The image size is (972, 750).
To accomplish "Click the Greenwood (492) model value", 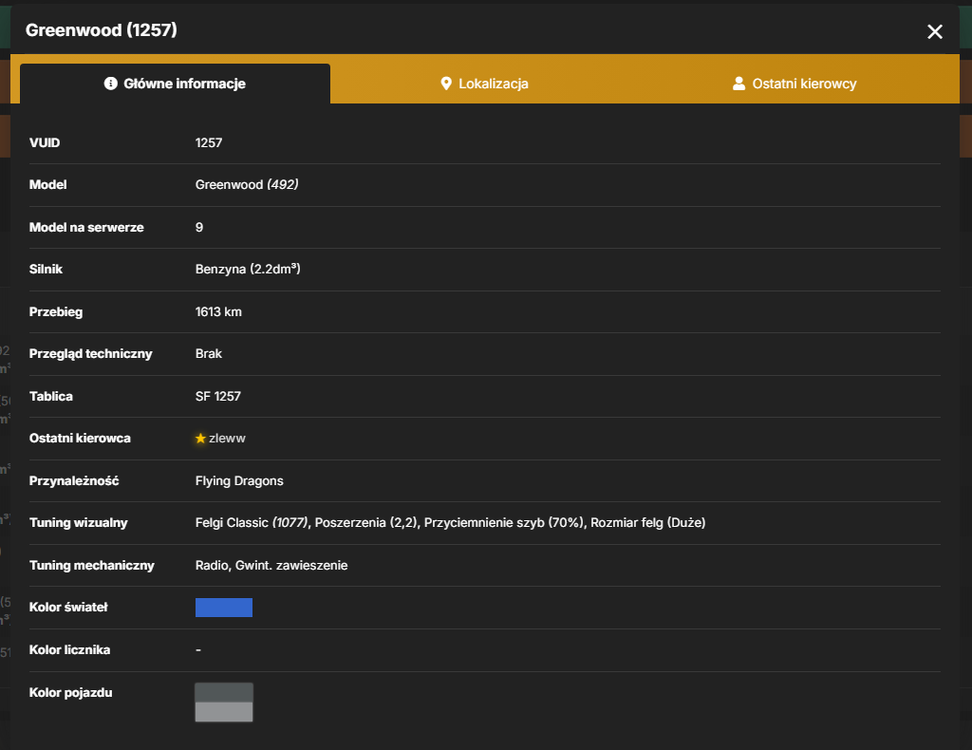I will pyautogui.click(x=247, y=185).
